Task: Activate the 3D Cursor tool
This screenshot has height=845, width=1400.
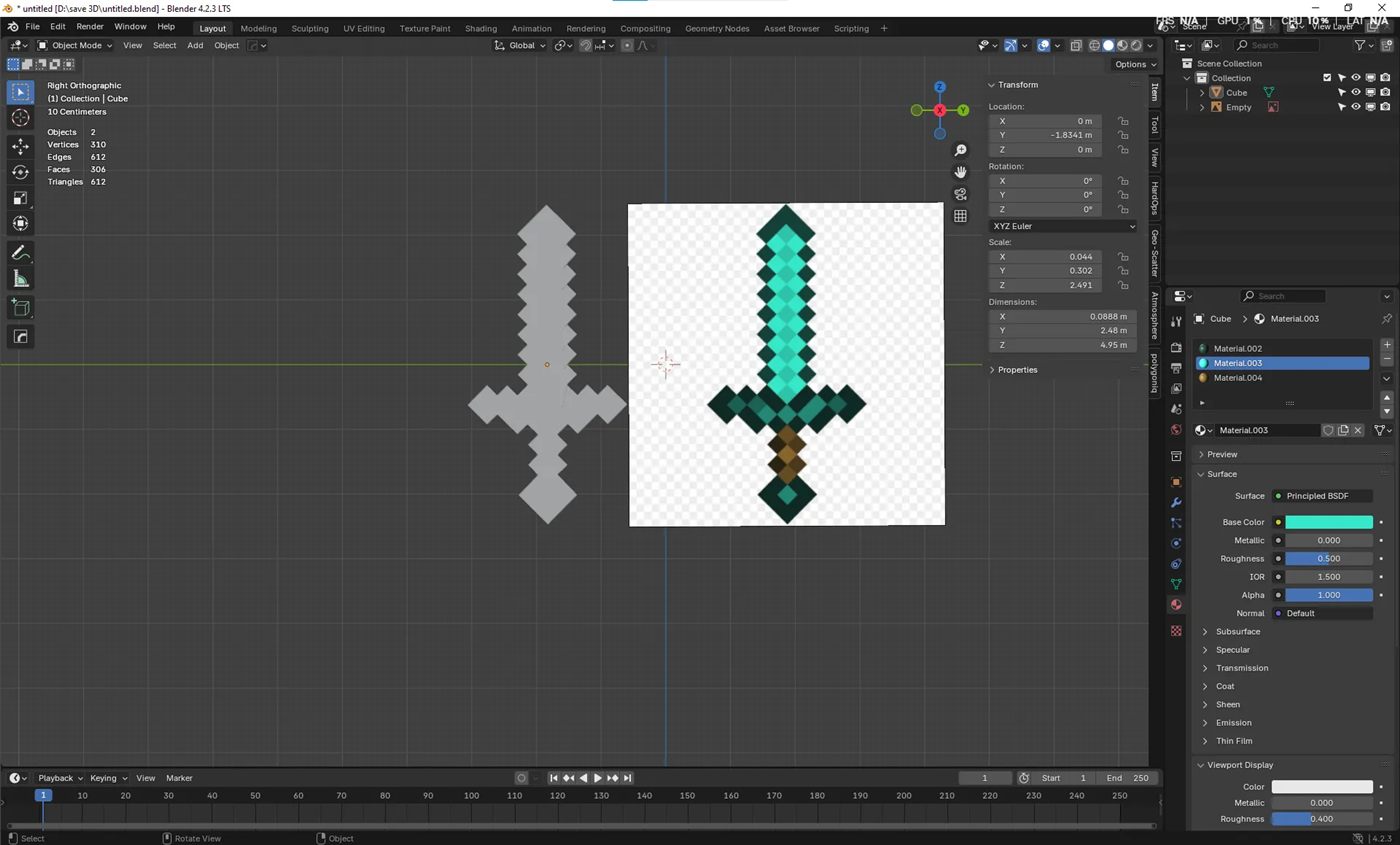Action: coord(20,118)
